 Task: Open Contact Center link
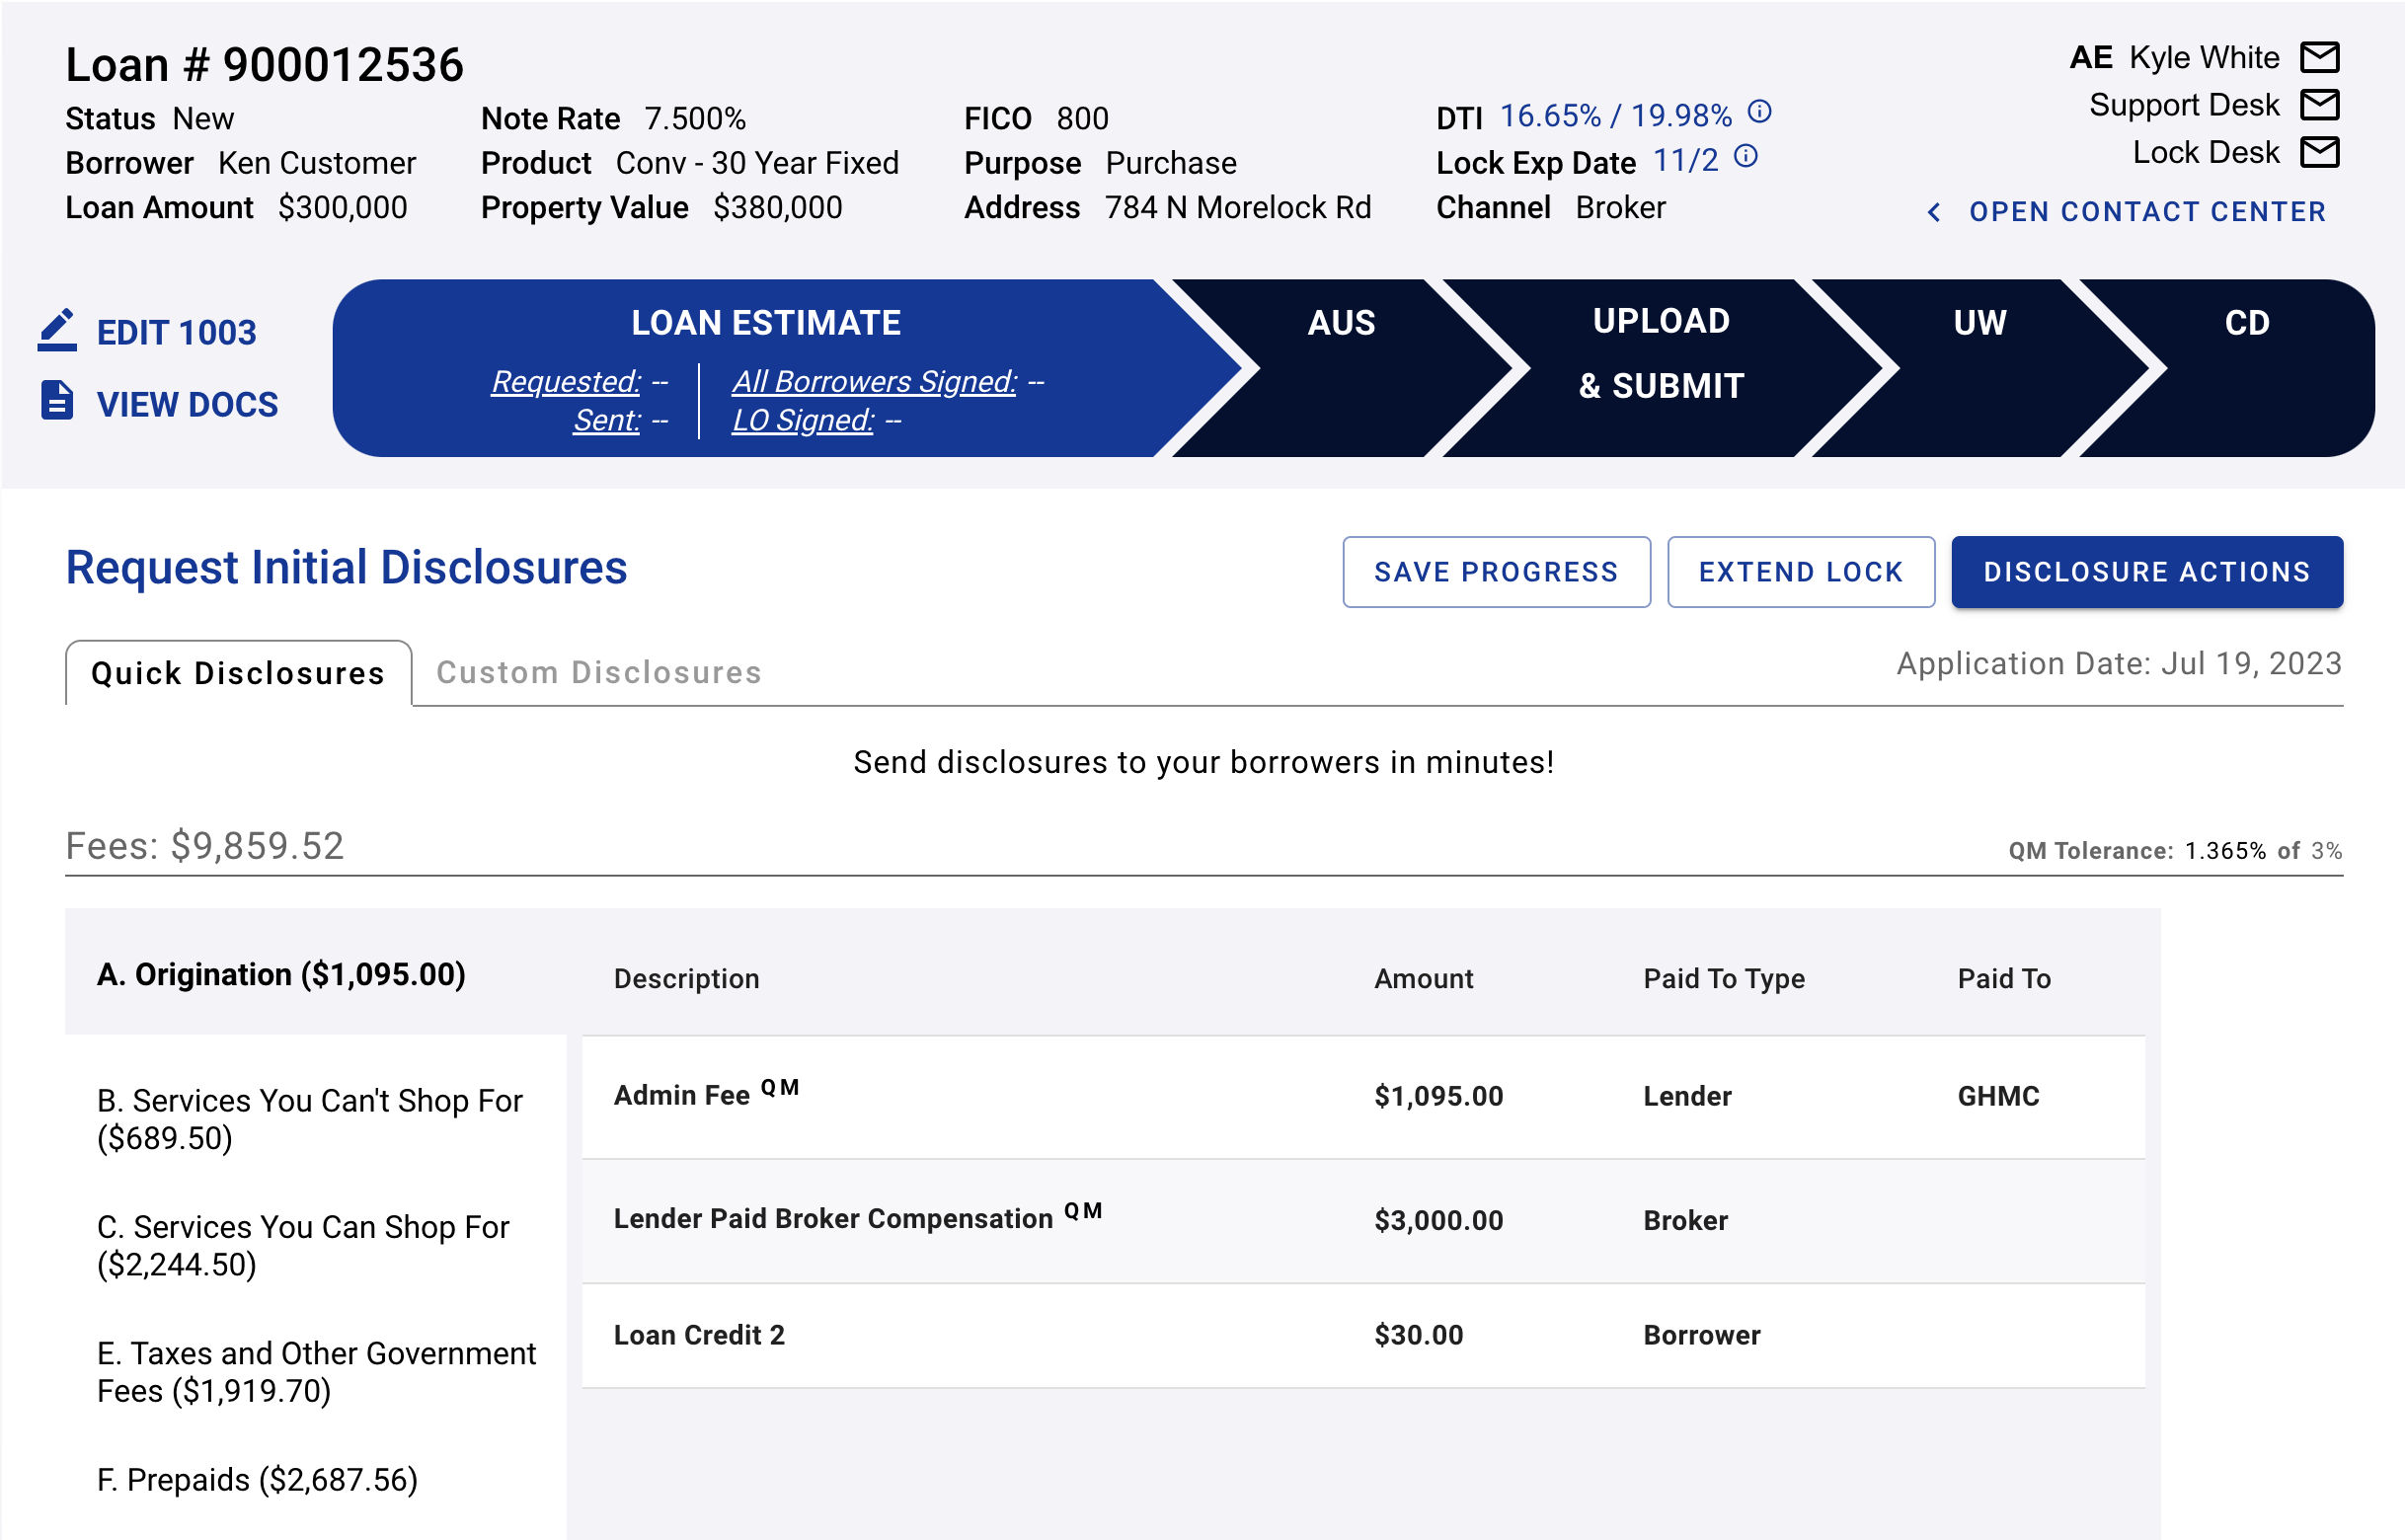[x=2146, y=212]
